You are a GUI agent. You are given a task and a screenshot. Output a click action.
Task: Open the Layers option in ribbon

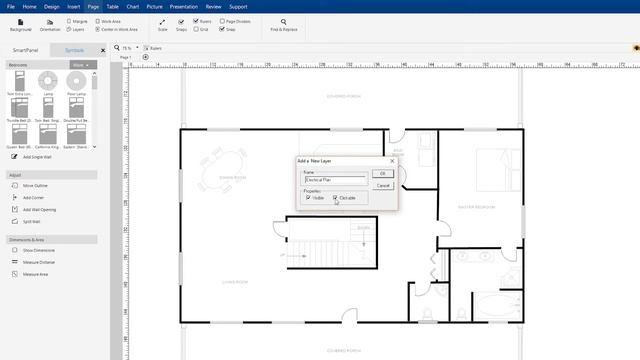(x=76, y=29)
